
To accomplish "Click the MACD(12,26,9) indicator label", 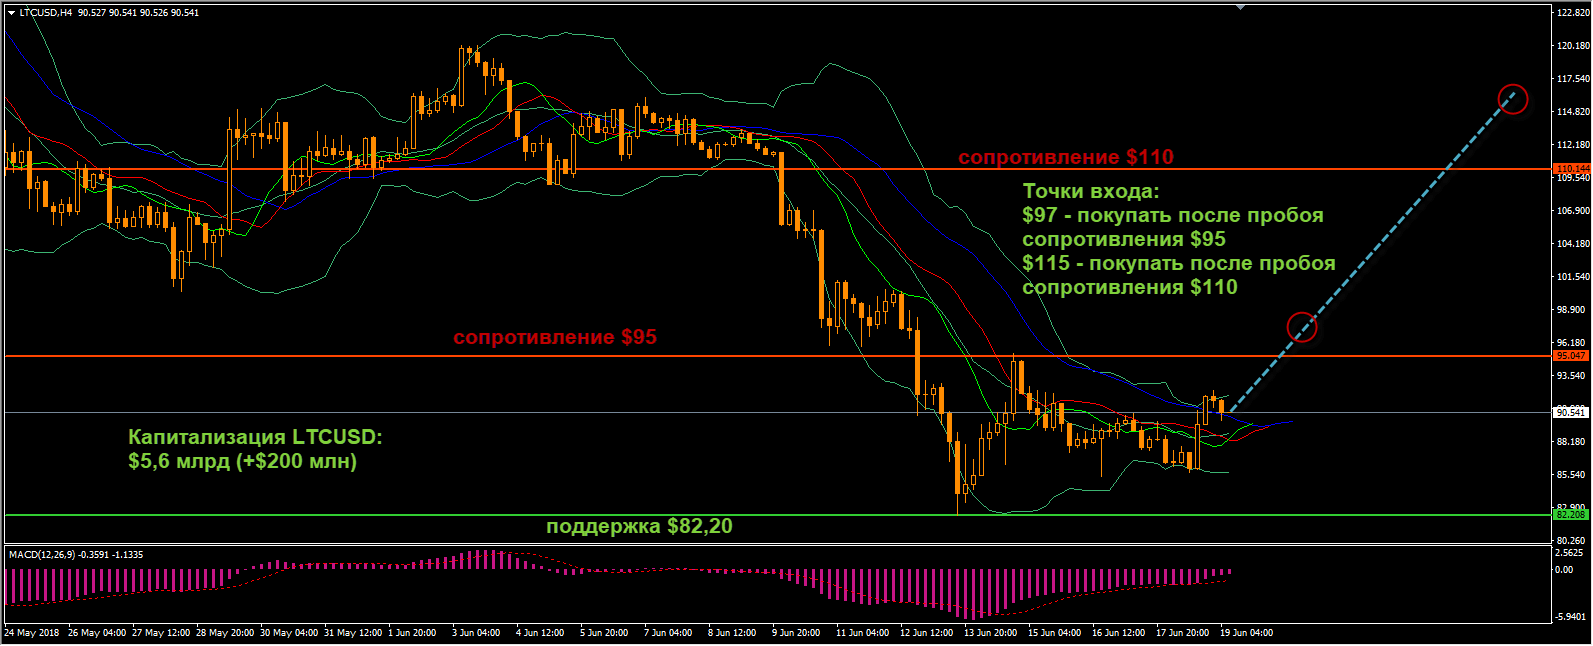I will pyautogui.click(x=76, y=554).
